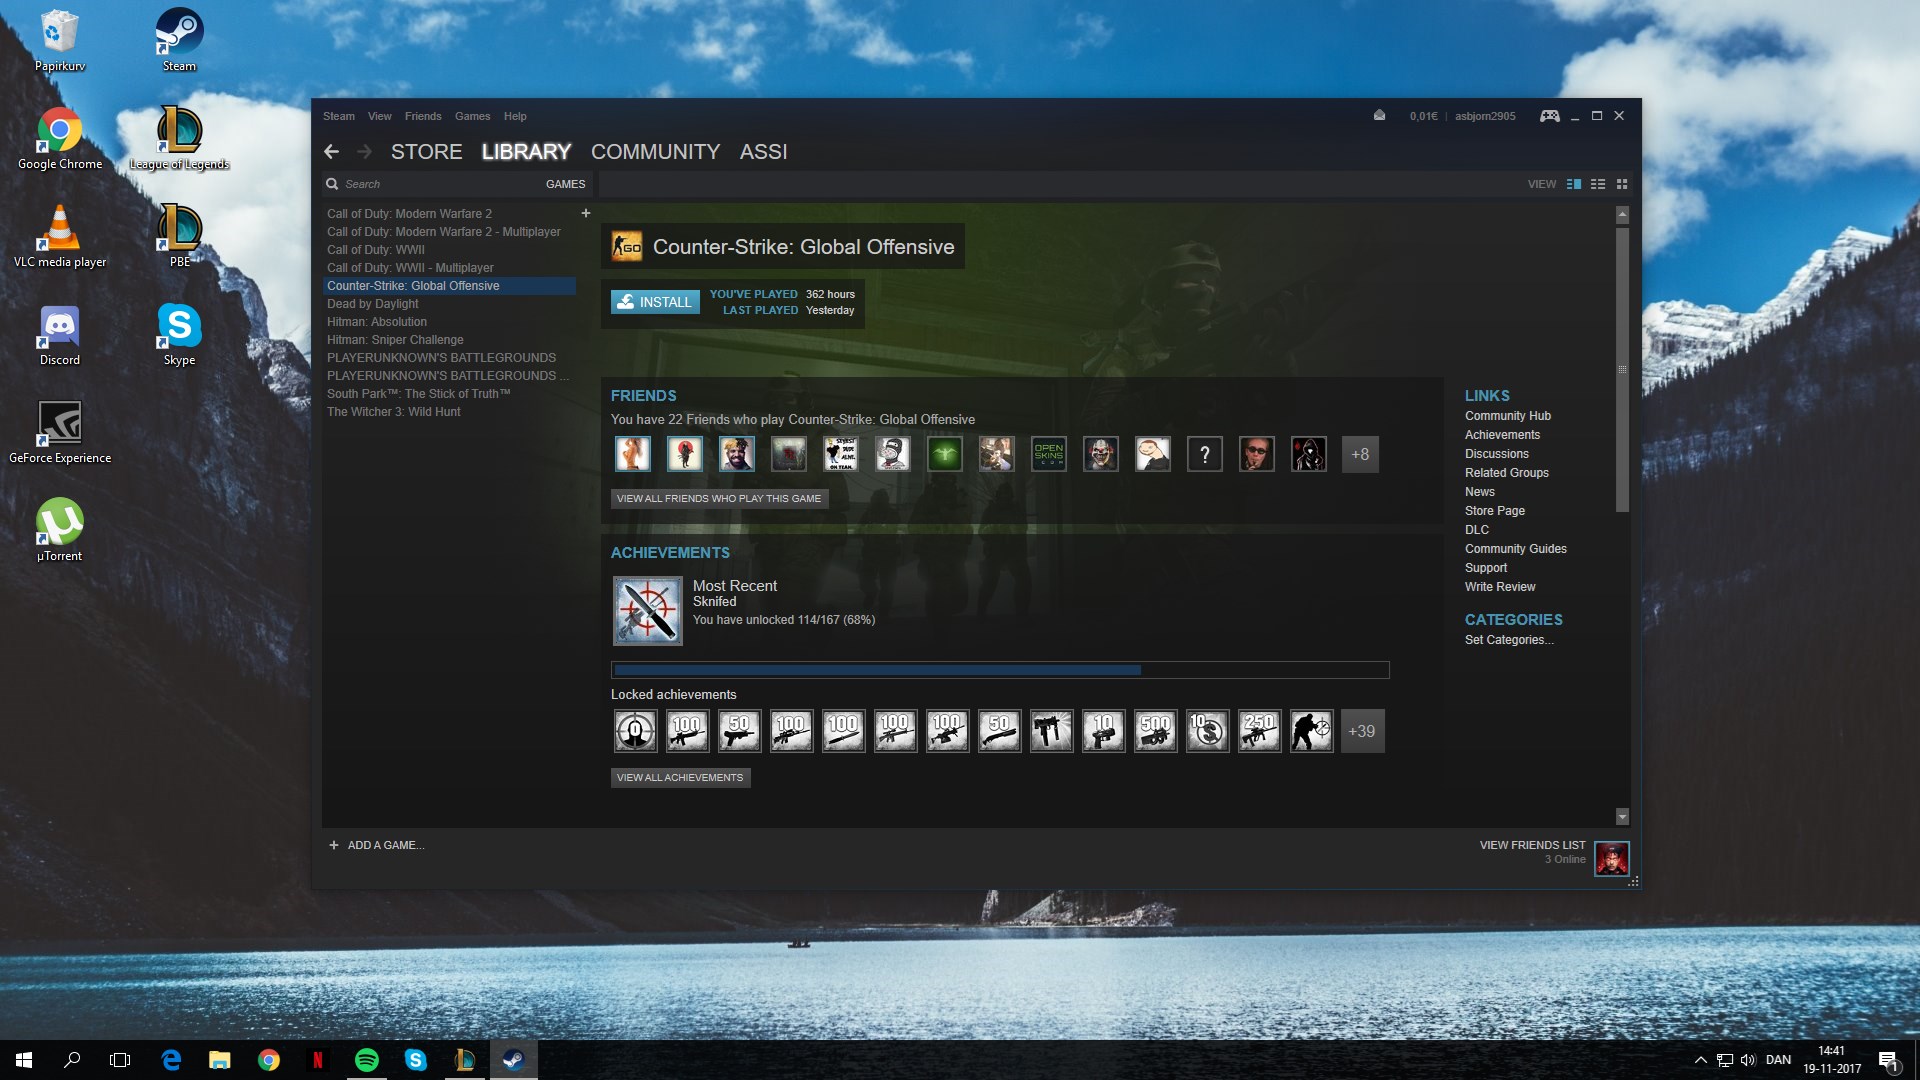
Task: Click the plus icon beside the game list
Action: click(x=586, y=213)
